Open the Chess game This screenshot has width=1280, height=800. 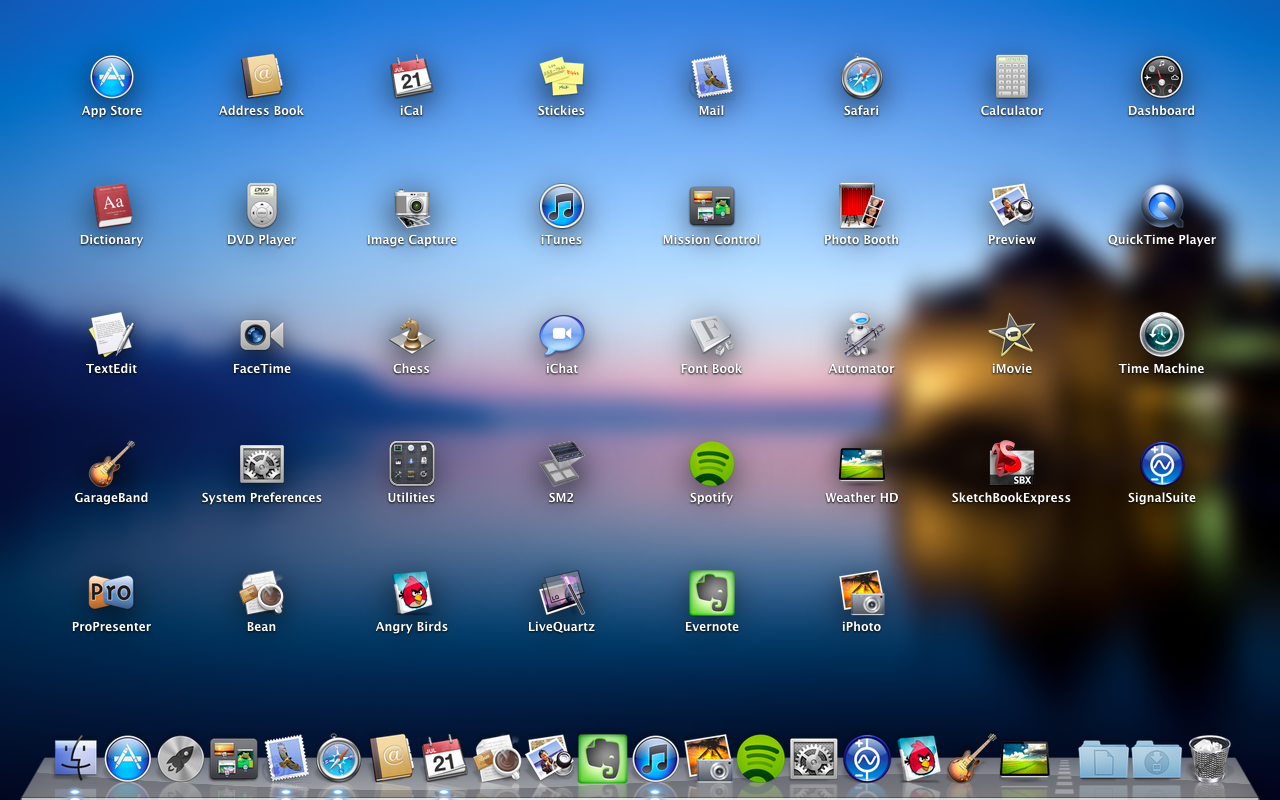(x=411, y=336)
